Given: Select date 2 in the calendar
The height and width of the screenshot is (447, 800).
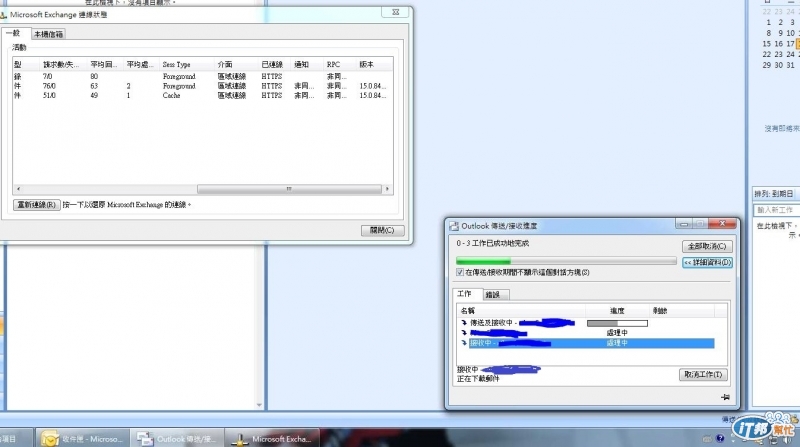Looking at the screenshot, I should click(781, 22).
